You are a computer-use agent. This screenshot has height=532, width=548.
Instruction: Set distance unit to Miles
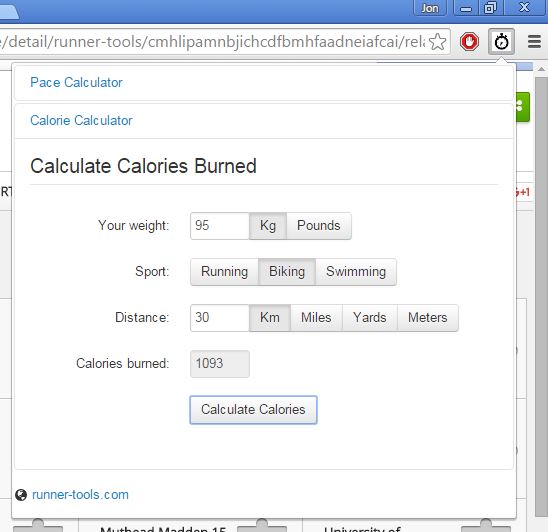tap(316, 318)
